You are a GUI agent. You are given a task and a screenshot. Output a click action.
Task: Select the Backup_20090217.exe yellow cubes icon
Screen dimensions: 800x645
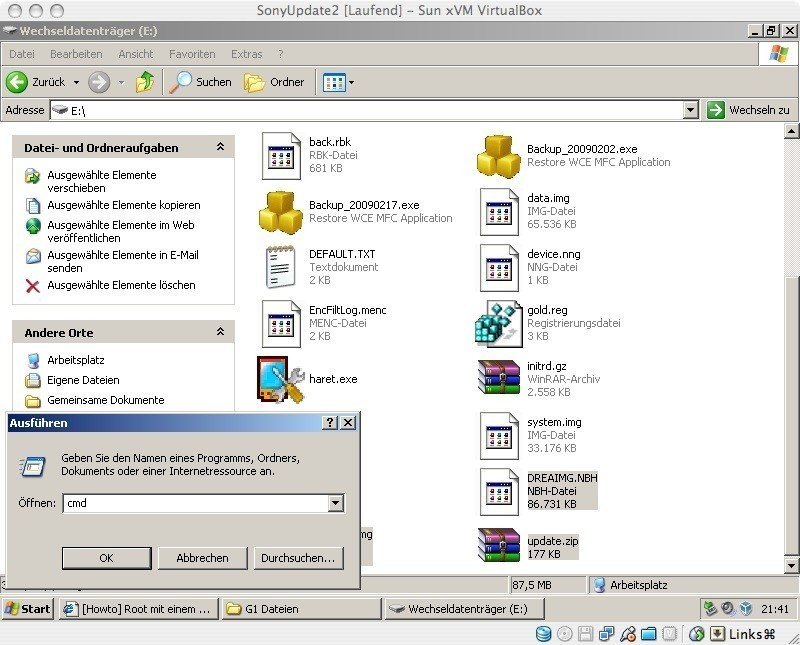click(281, 212)
